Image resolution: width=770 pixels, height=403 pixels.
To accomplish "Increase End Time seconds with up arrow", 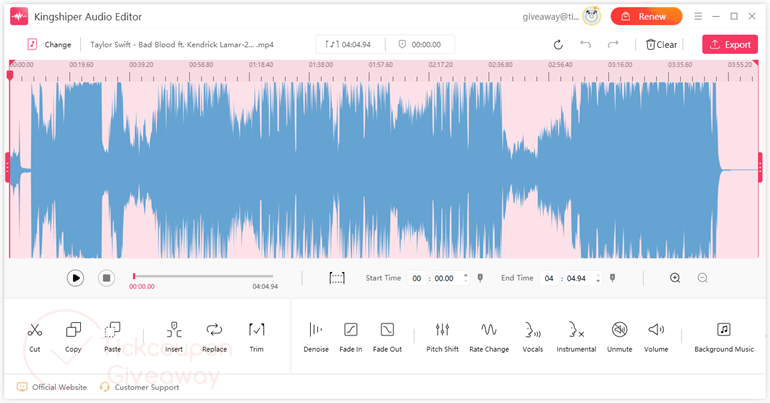I will [x=598, y=275].
